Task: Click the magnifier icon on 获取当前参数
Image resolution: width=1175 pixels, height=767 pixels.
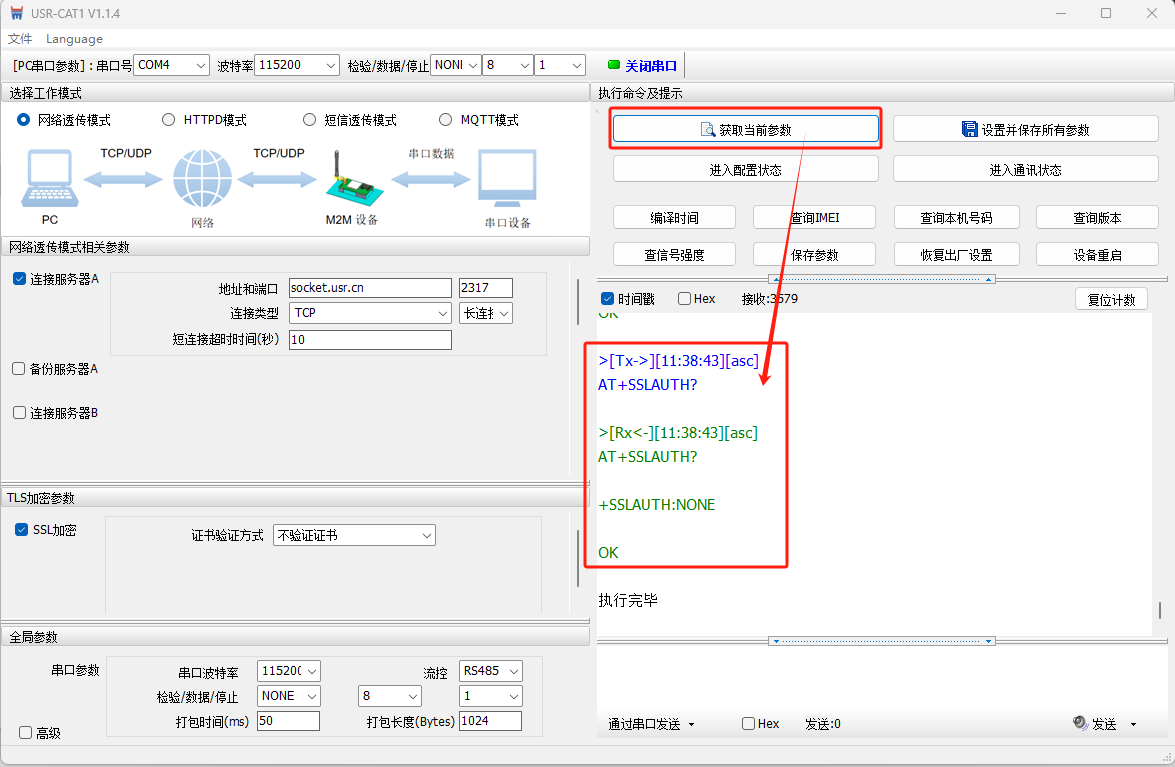Action: [708, 130]
